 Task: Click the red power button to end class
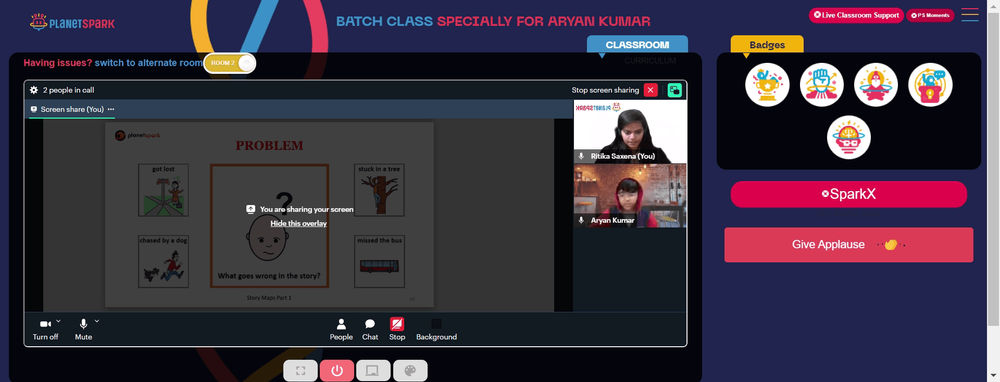click(x=337, y=371)
